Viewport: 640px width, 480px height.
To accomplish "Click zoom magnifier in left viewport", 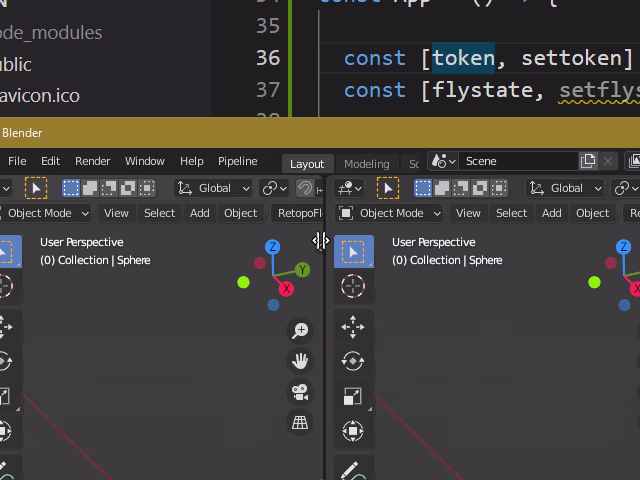I will click(300, 330).
